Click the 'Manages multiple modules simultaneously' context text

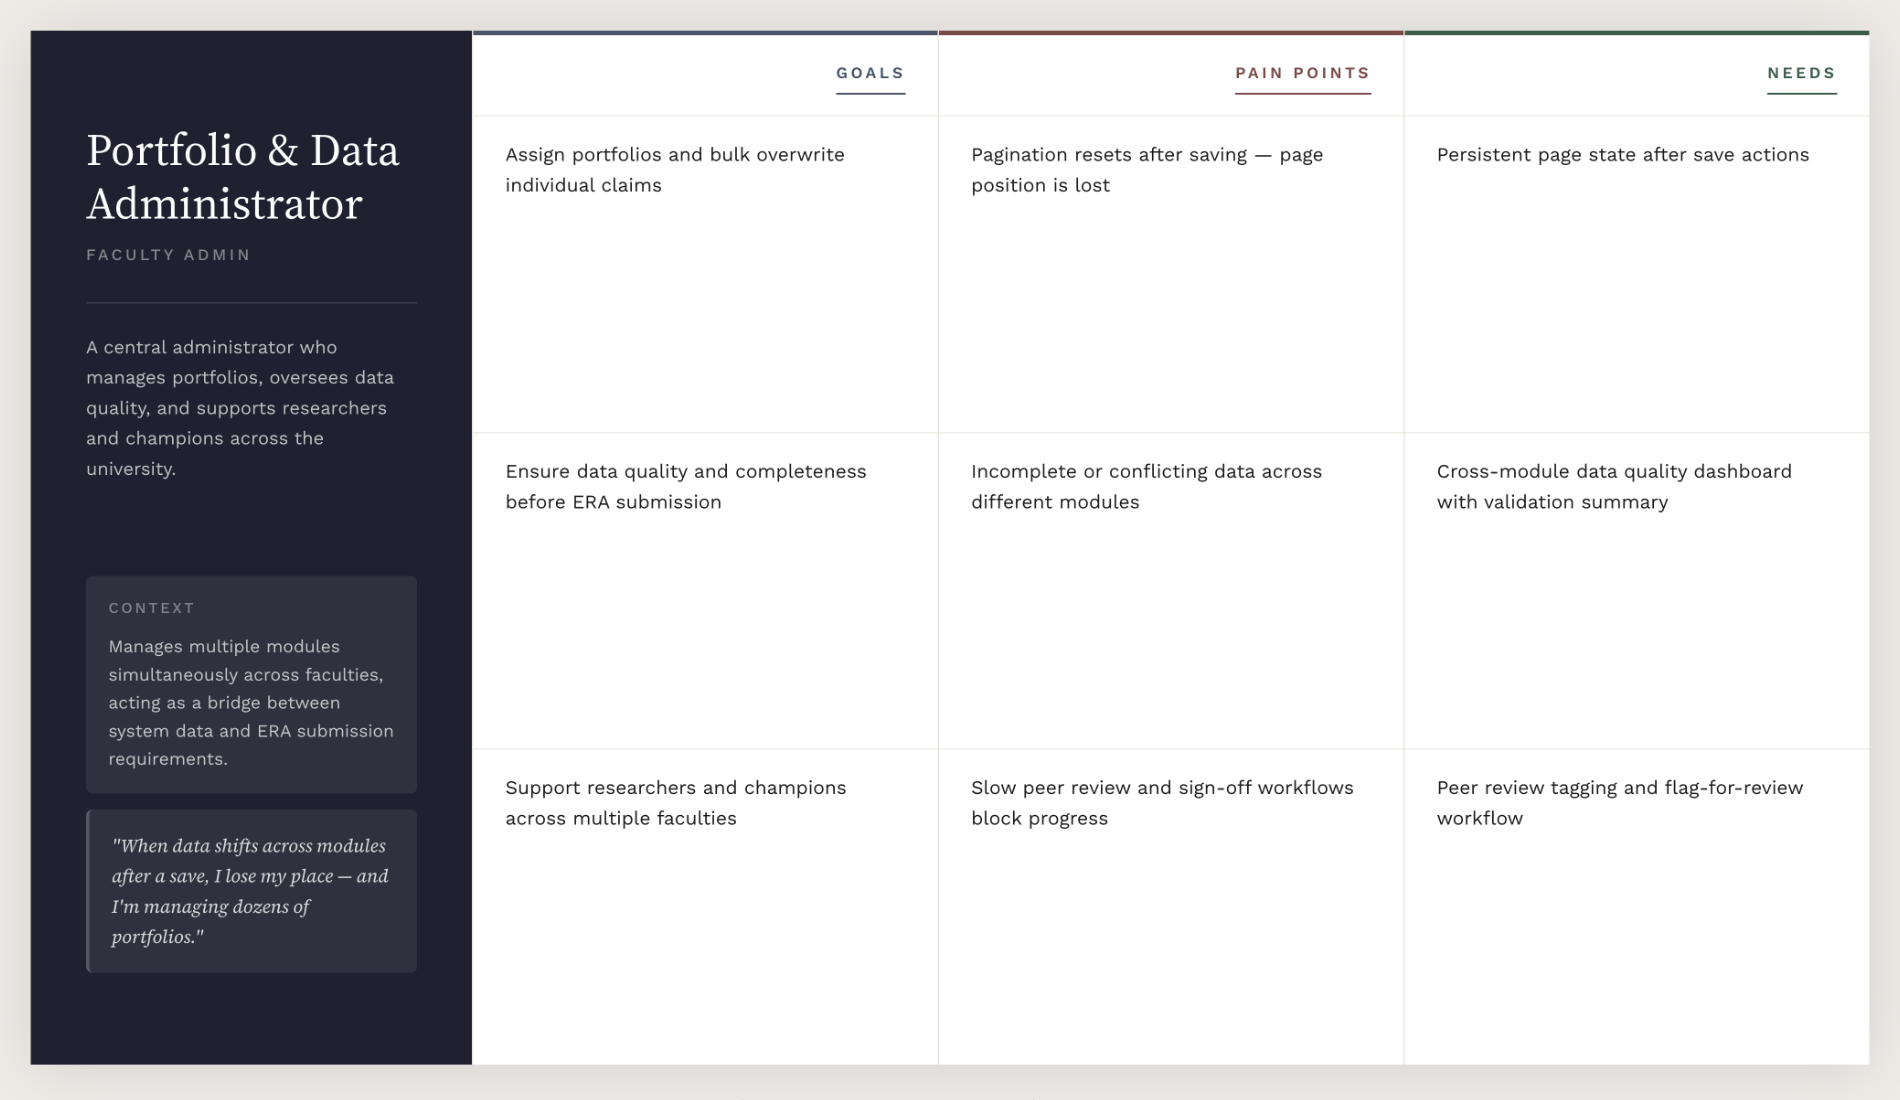(x=251, y=703)
